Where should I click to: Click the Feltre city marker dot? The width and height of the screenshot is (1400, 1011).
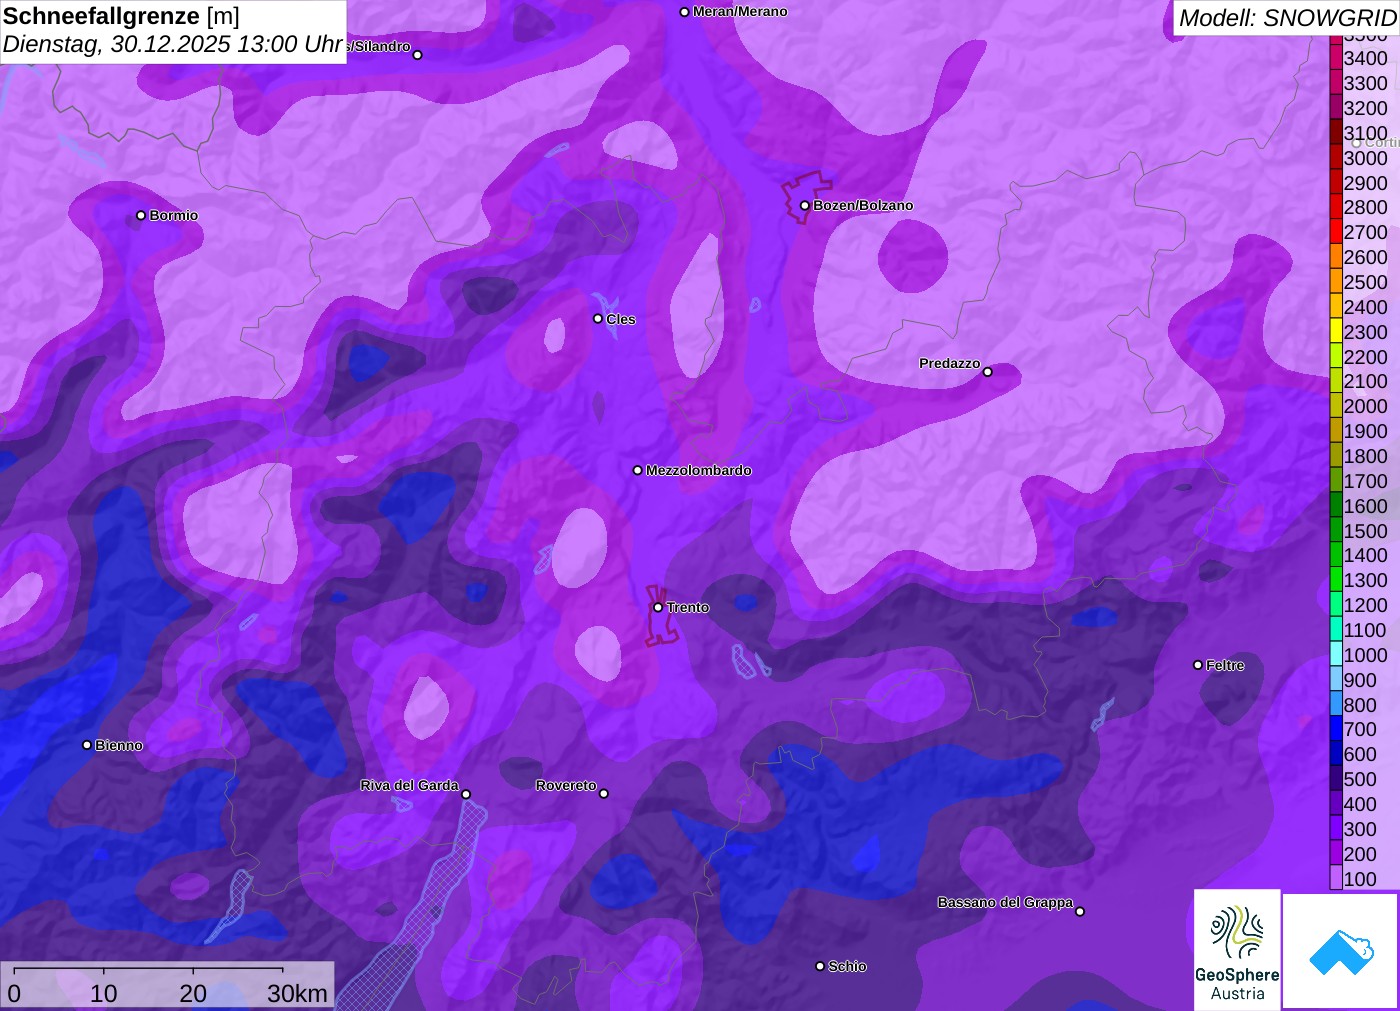[1198, 665]
